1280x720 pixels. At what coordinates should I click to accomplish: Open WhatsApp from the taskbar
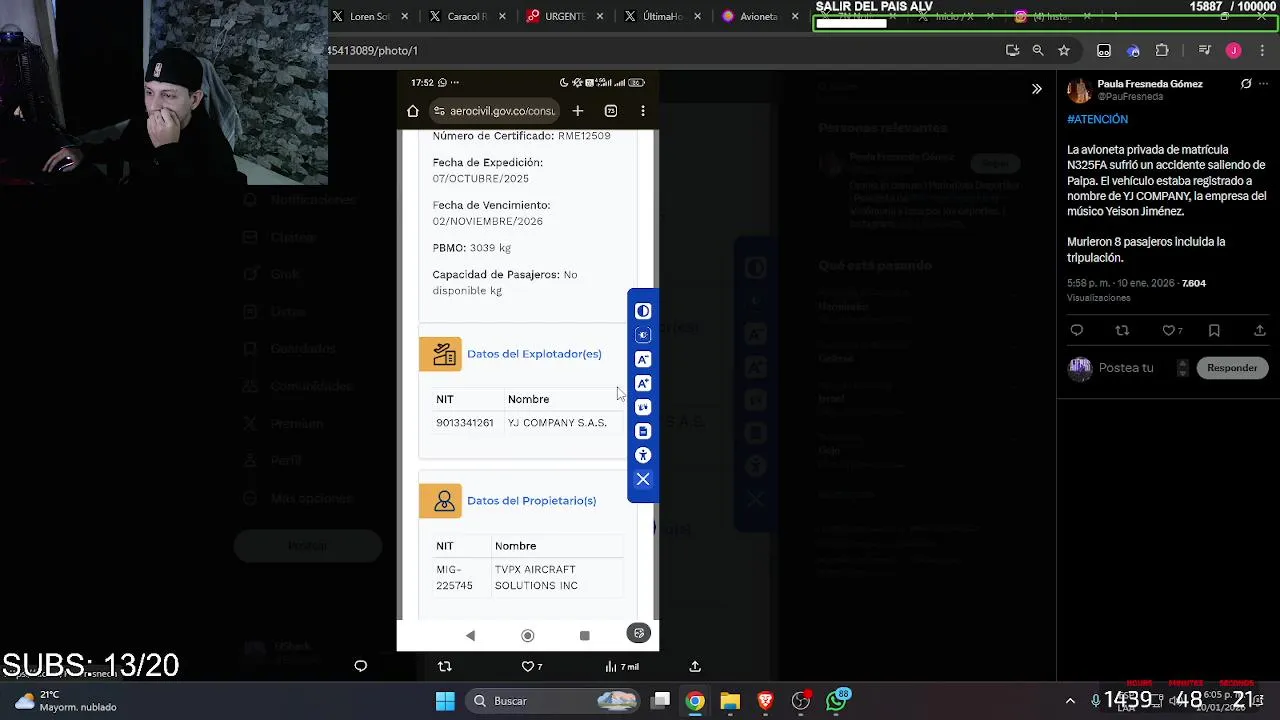pos(836,701)
